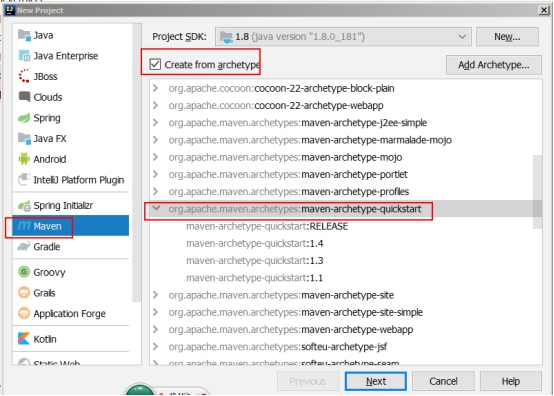Click the SDK folder icon in Project SDK box
Screen dimensions: 554x396
(226, 37)
